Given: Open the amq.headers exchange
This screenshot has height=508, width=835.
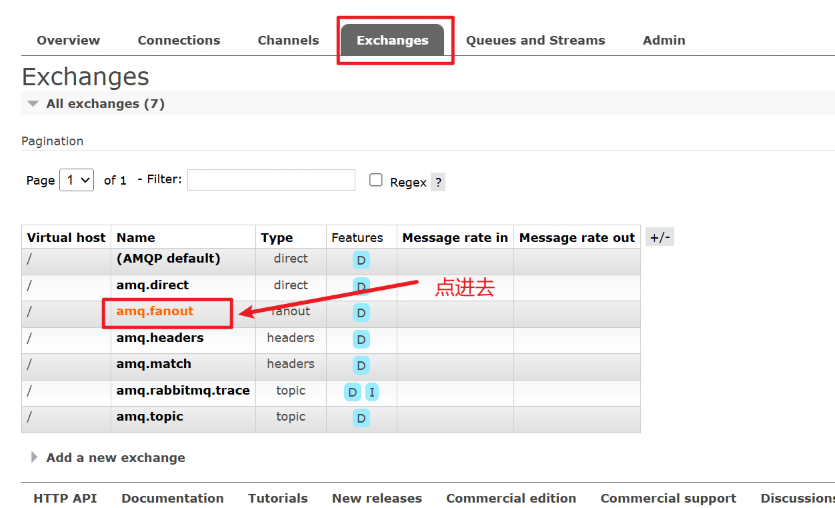Looking at the screenshot, I should tap(160, 338).
